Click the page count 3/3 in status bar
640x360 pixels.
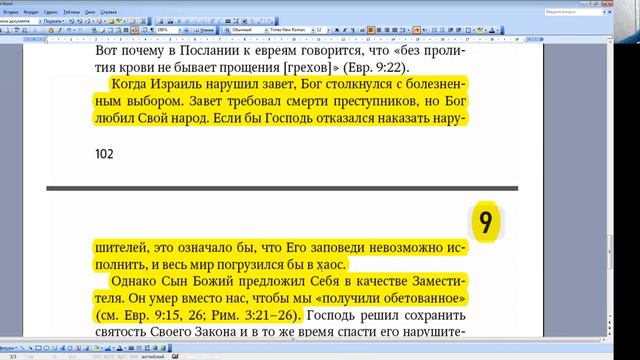[13, 357]
